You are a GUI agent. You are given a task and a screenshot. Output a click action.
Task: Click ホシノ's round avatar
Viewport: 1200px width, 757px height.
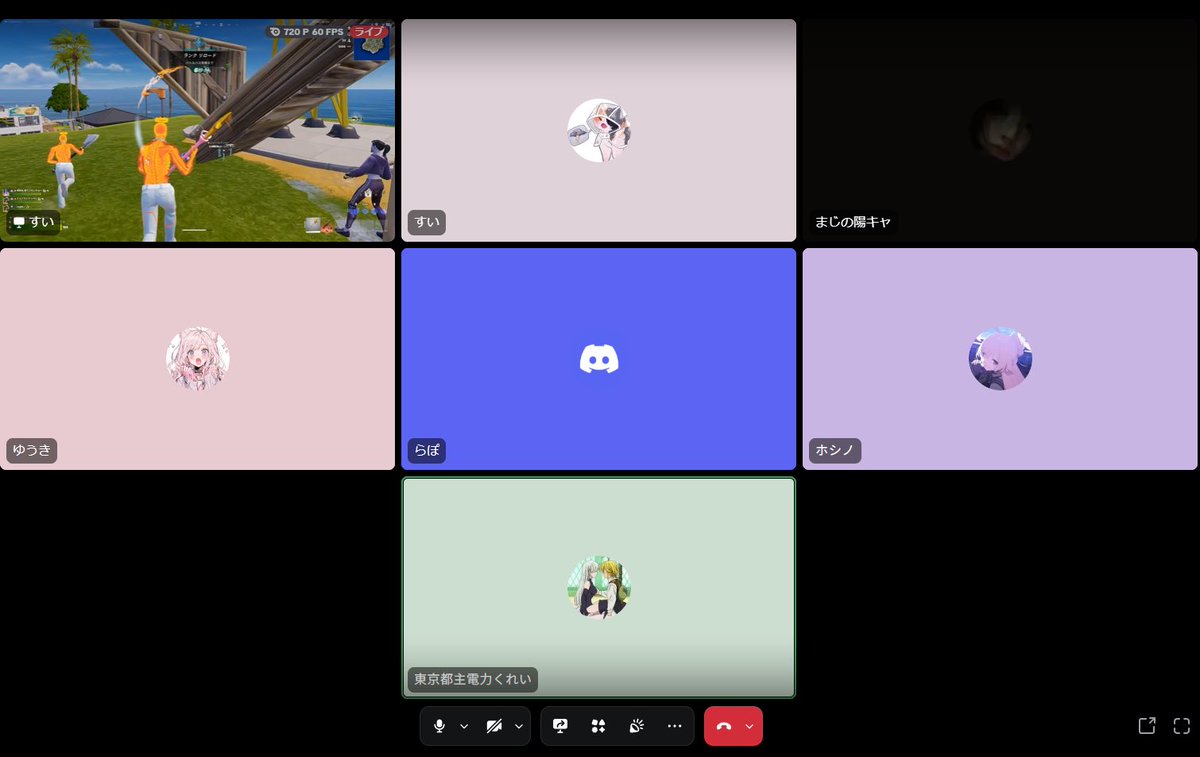pos(1000,359)
